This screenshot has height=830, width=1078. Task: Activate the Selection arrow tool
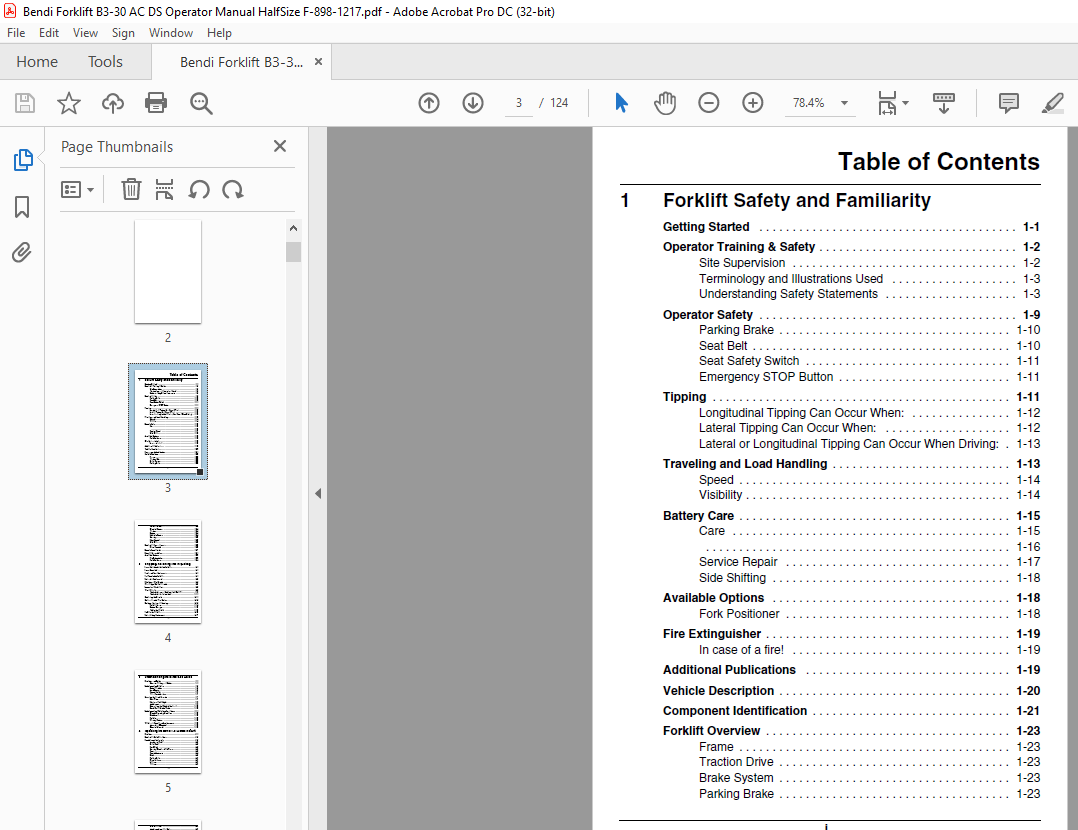click(x=621, y=103)
